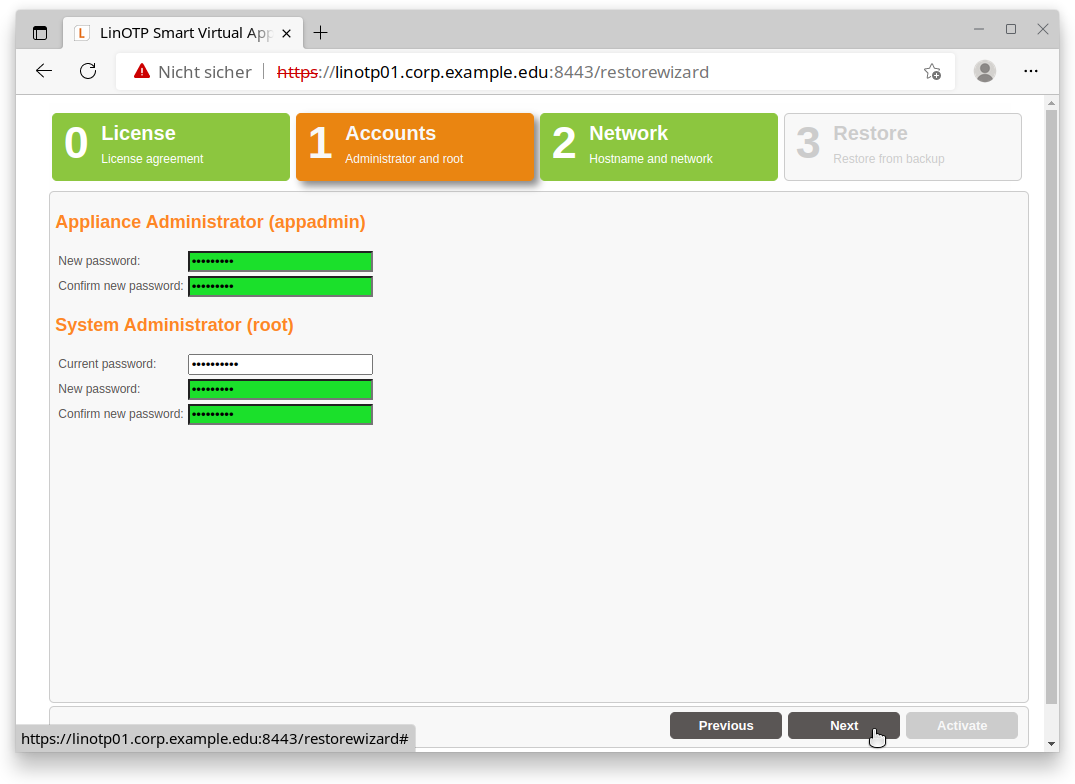The height and width of the screenshot is (784, 1075).
Task: Open browser settings ellipsis menu
Action: pos(1031,71)
